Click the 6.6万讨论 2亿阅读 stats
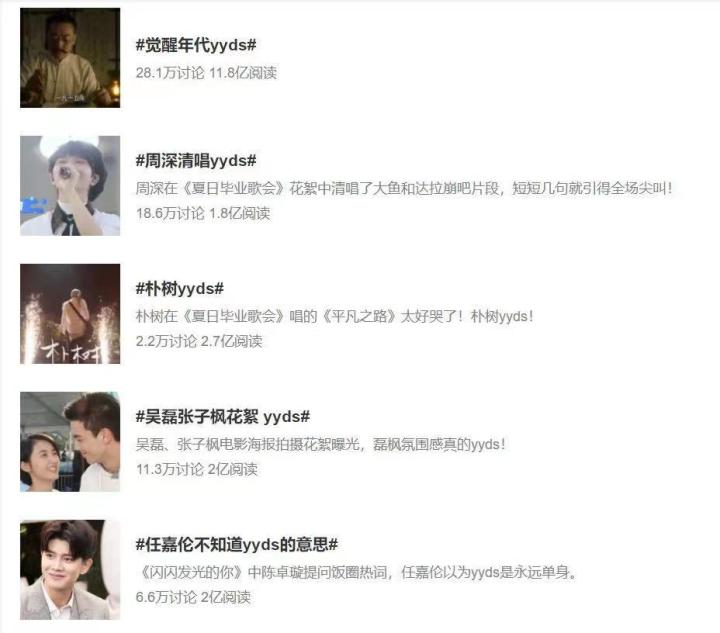The image size is (720, 633). [x=193, y=597]
